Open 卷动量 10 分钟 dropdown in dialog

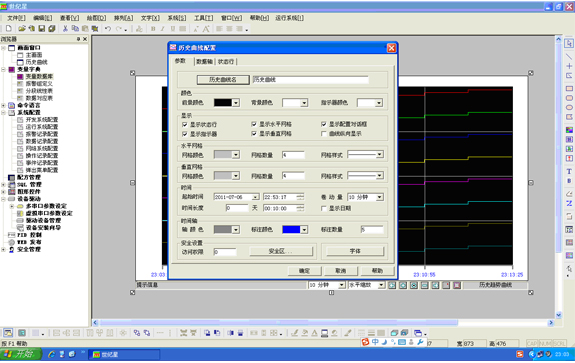pyautogui.click(x=380, y=197)
